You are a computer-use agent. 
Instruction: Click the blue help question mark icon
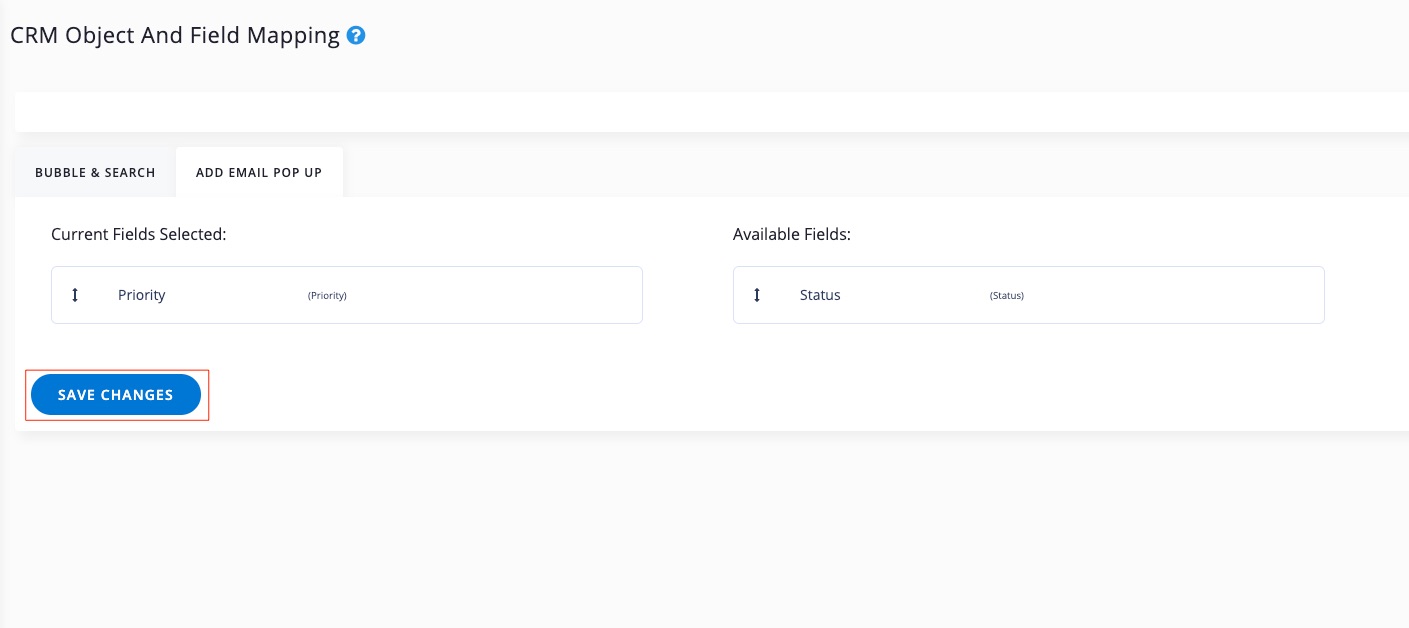pyautogui.click(x=356, y=36)
